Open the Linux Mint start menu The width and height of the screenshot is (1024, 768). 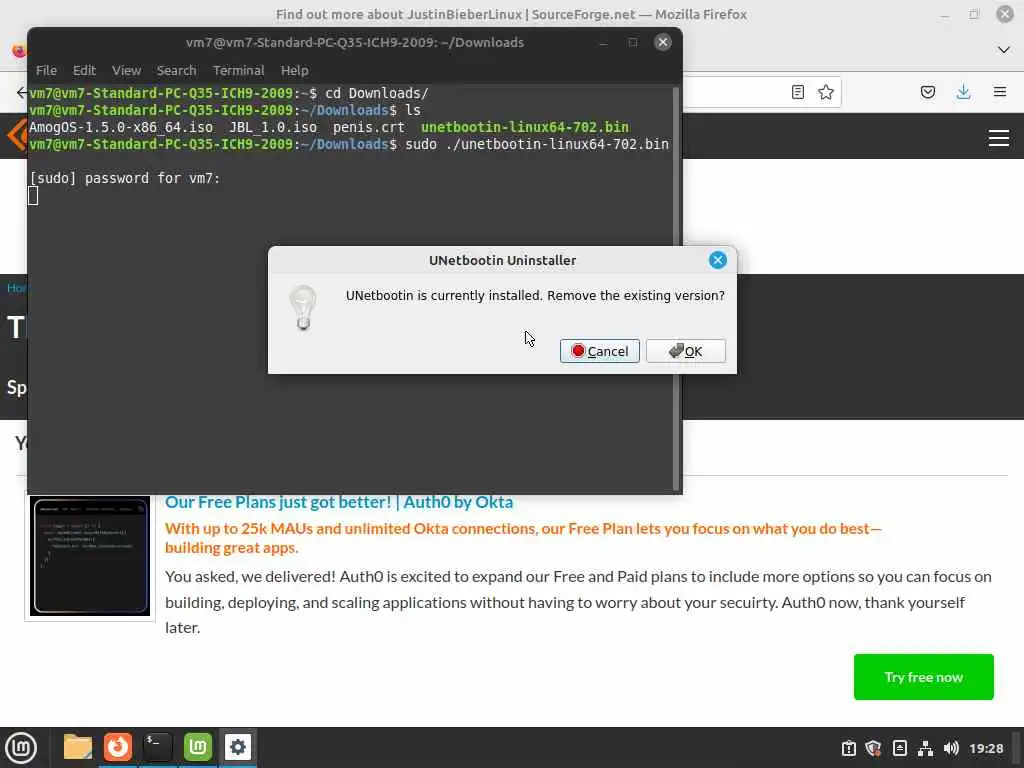(x=21, y=748)
